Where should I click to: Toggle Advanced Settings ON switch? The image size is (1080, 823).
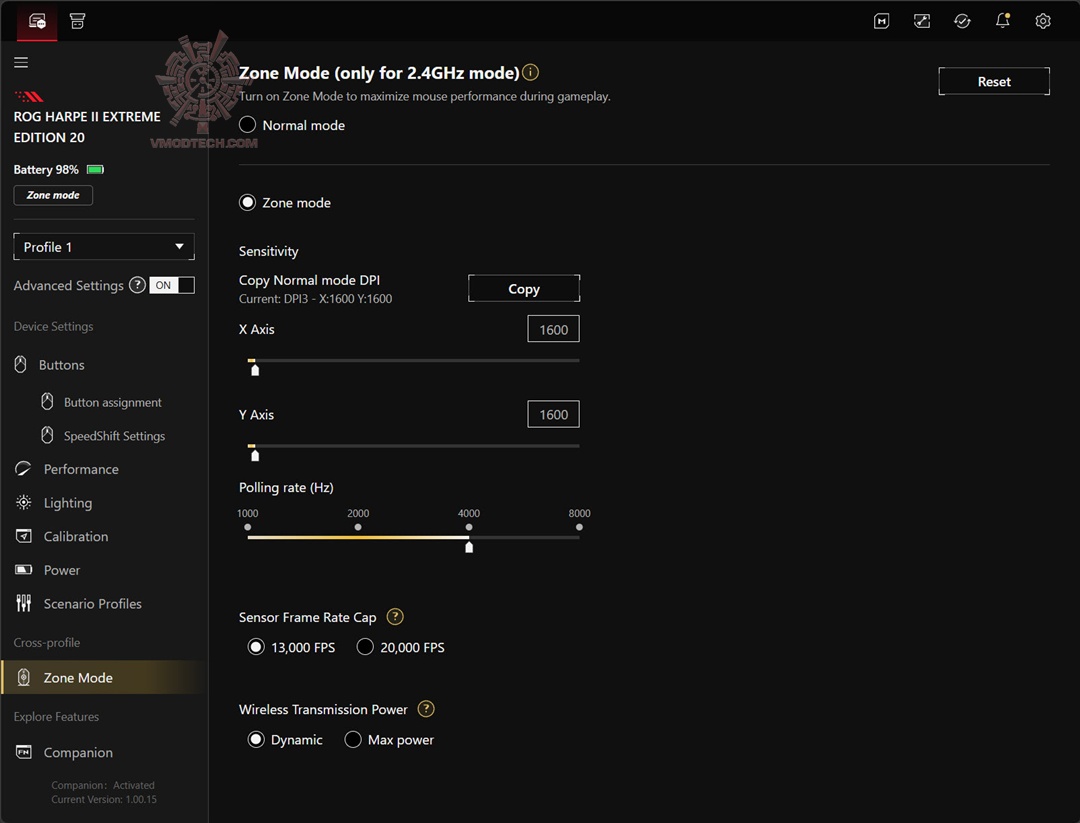pyautogui.click(x=172, y=285)
